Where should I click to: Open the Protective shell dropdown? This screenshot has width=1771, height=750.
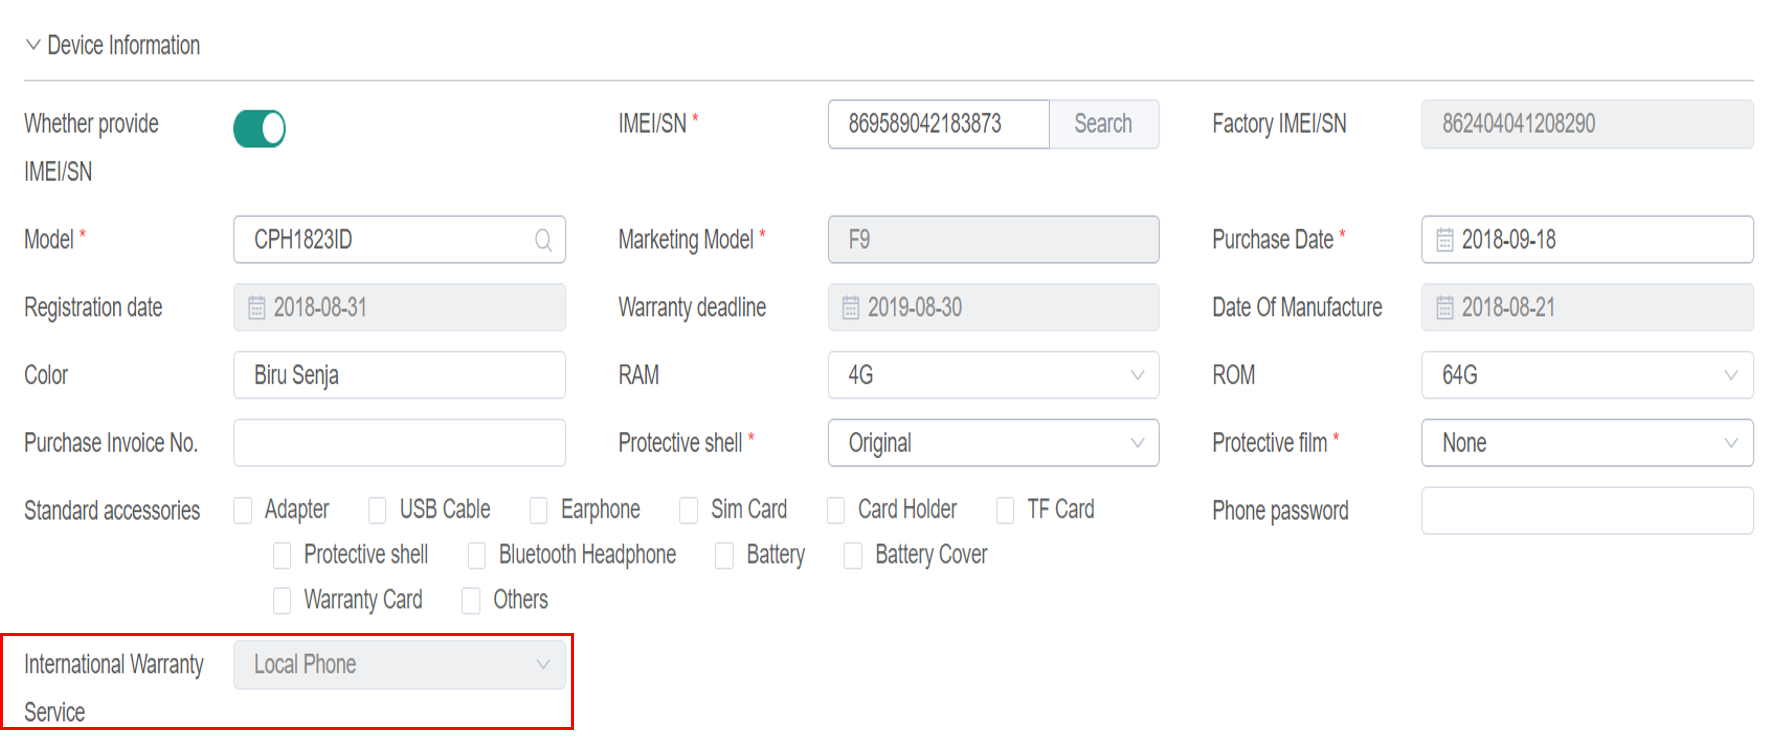click(x=993, y=443)
